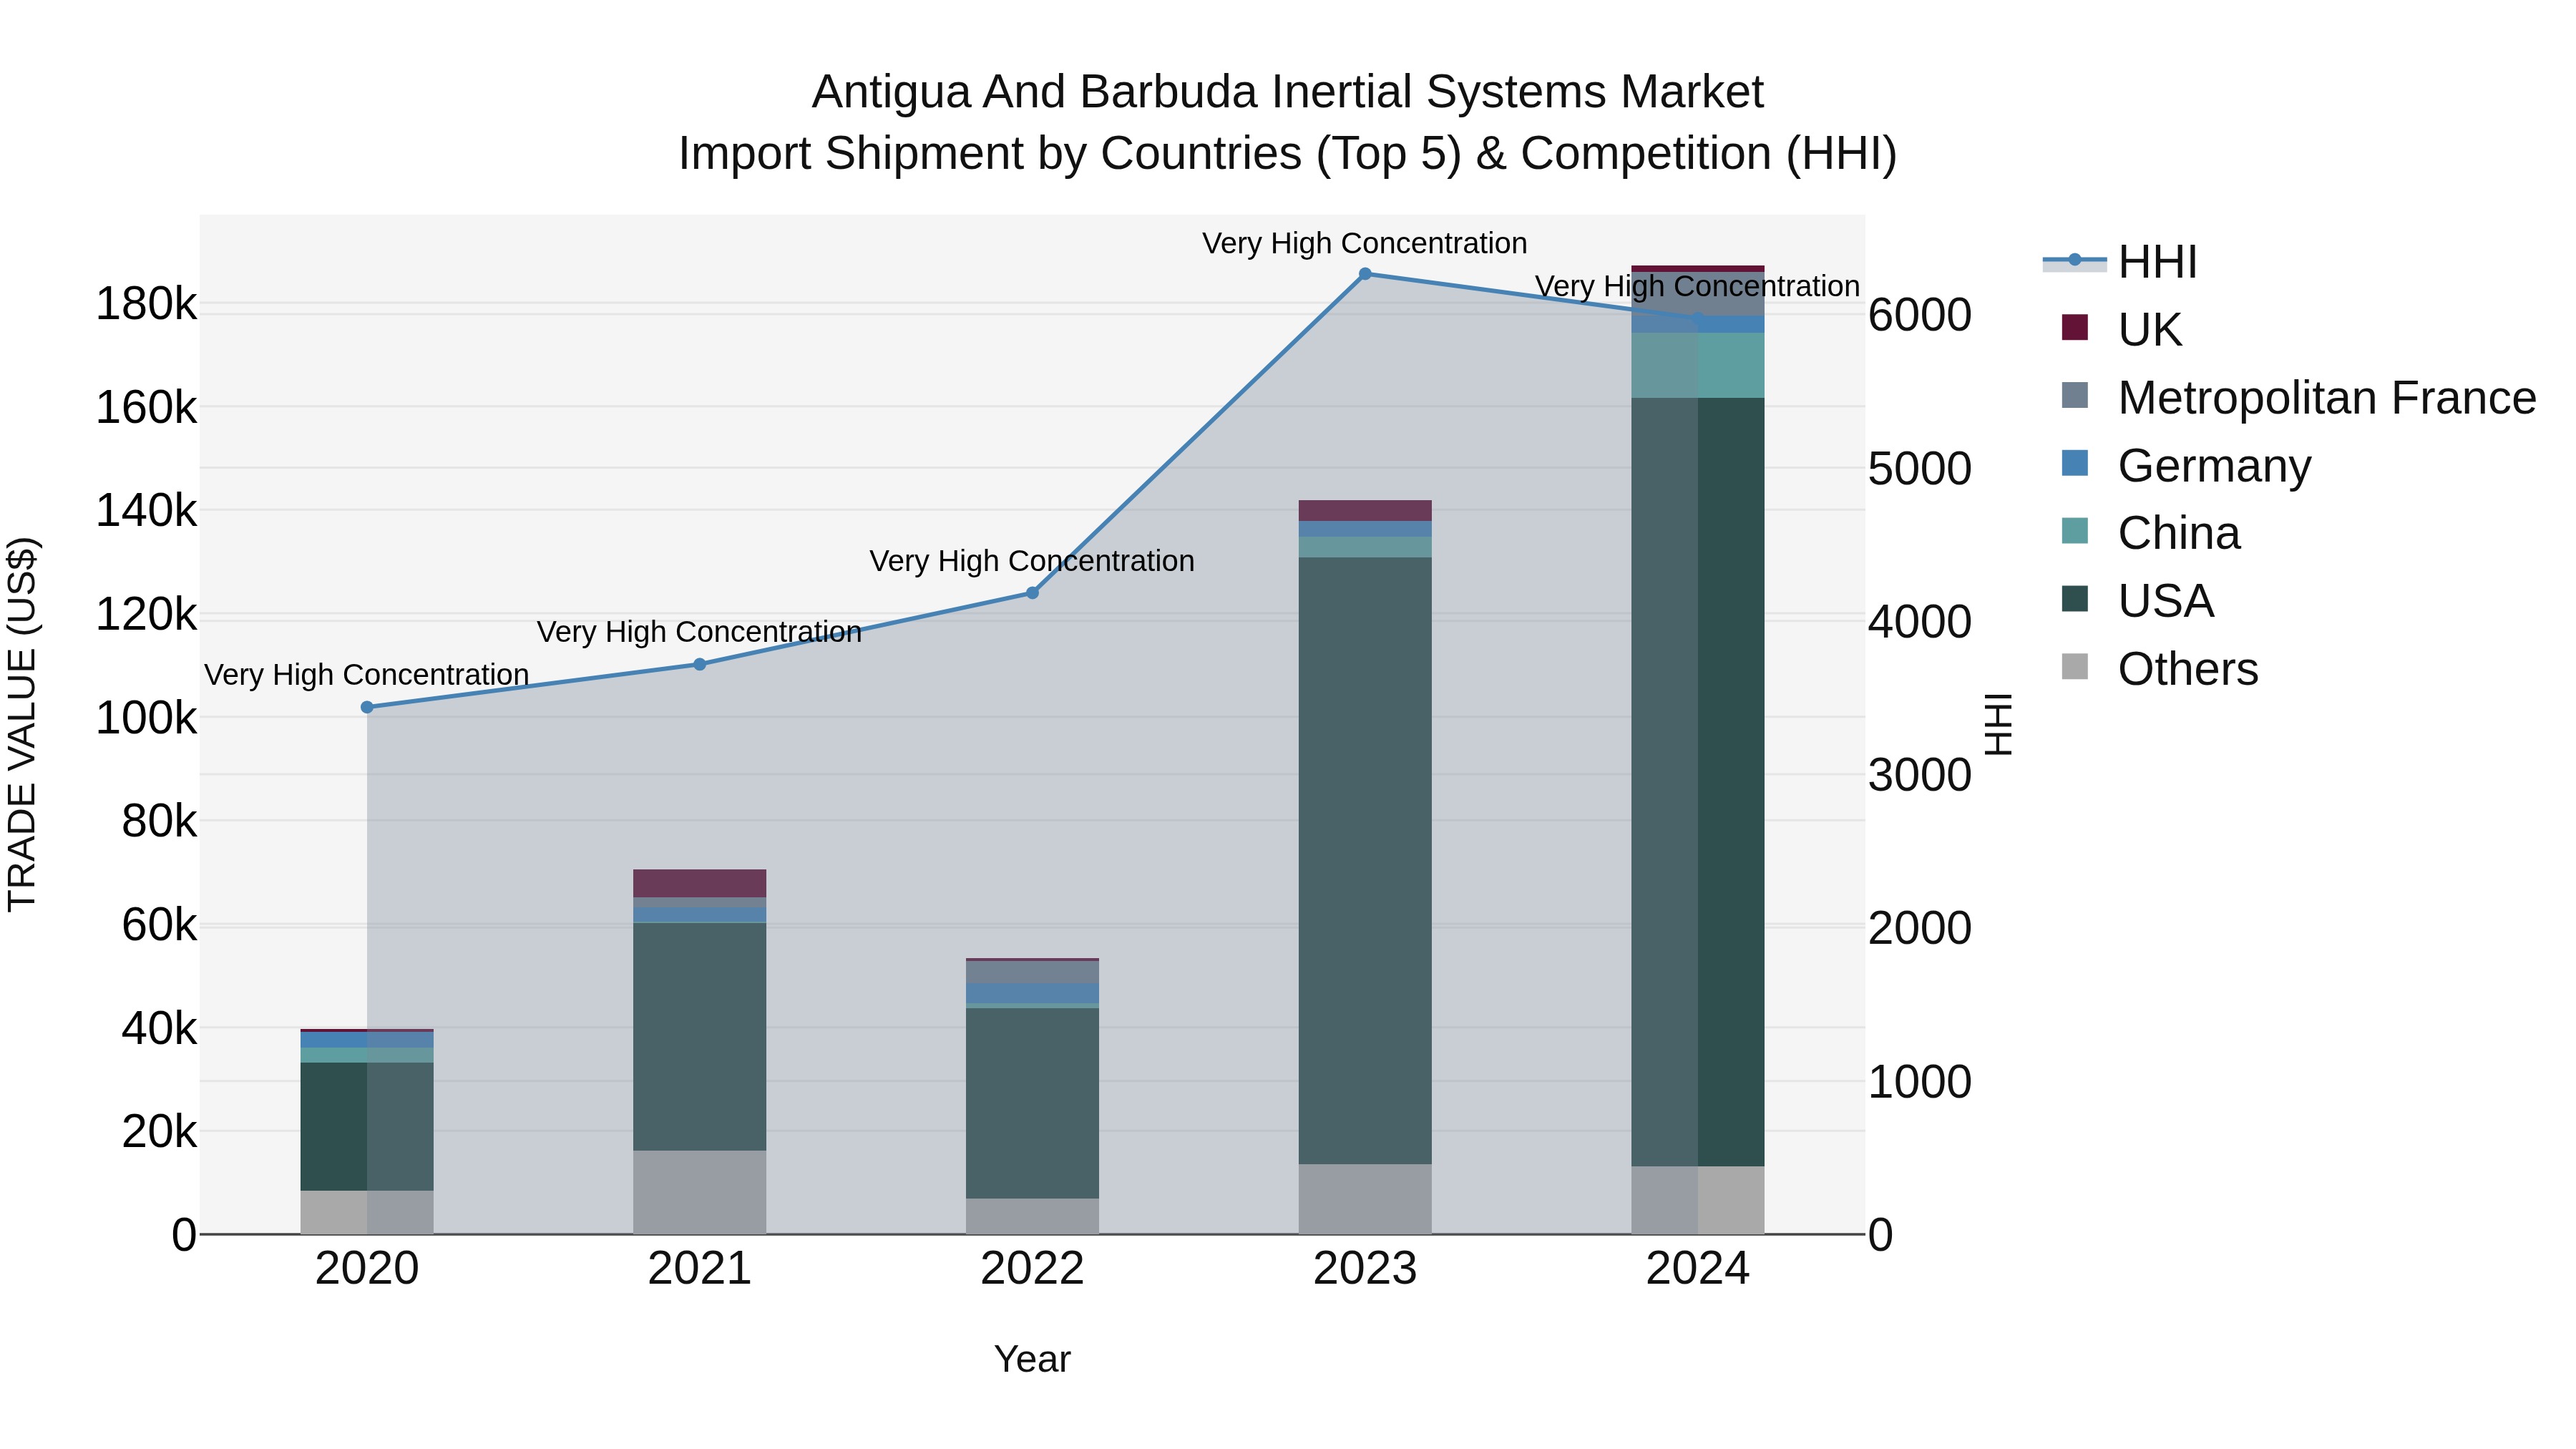Click the 3000 HHI axis tick label

[1920, 775]
